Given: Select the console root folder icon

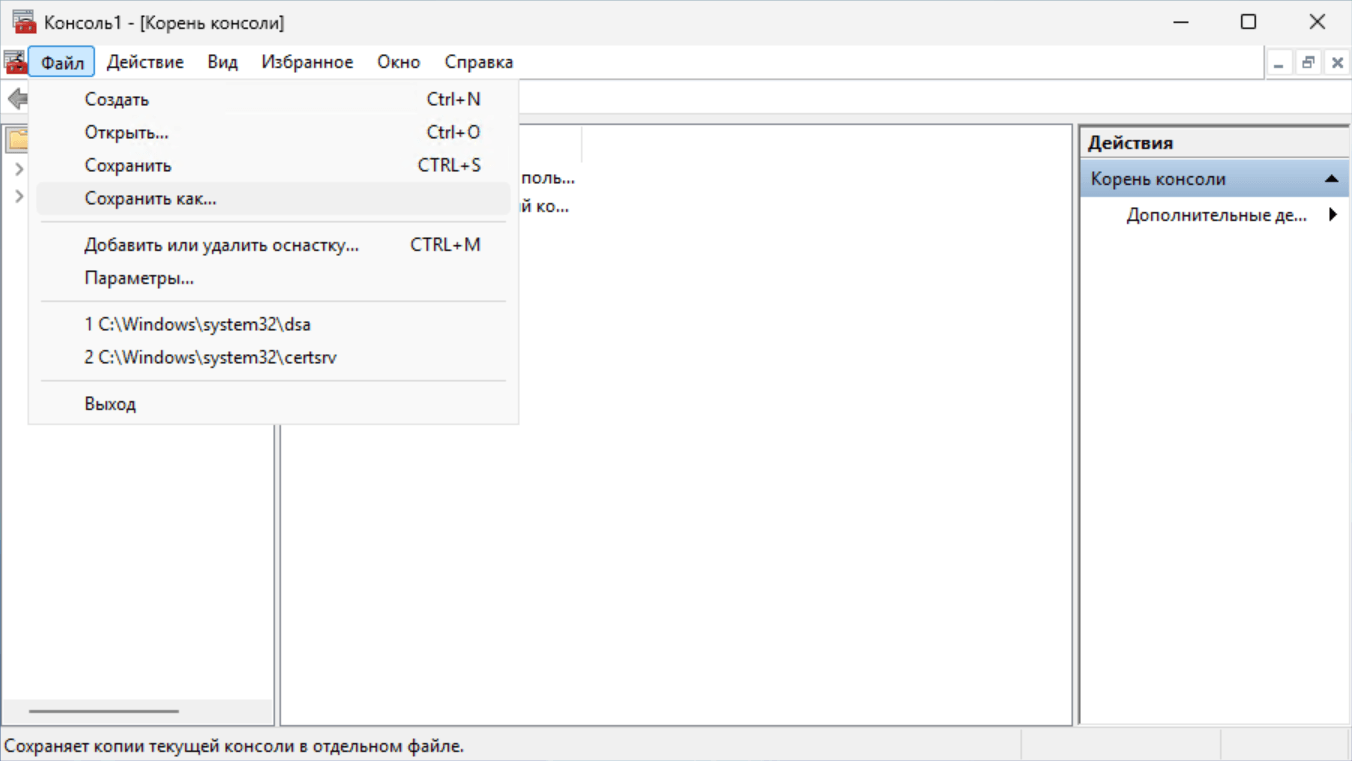Looking at the screenshot, I should [17, 139].
